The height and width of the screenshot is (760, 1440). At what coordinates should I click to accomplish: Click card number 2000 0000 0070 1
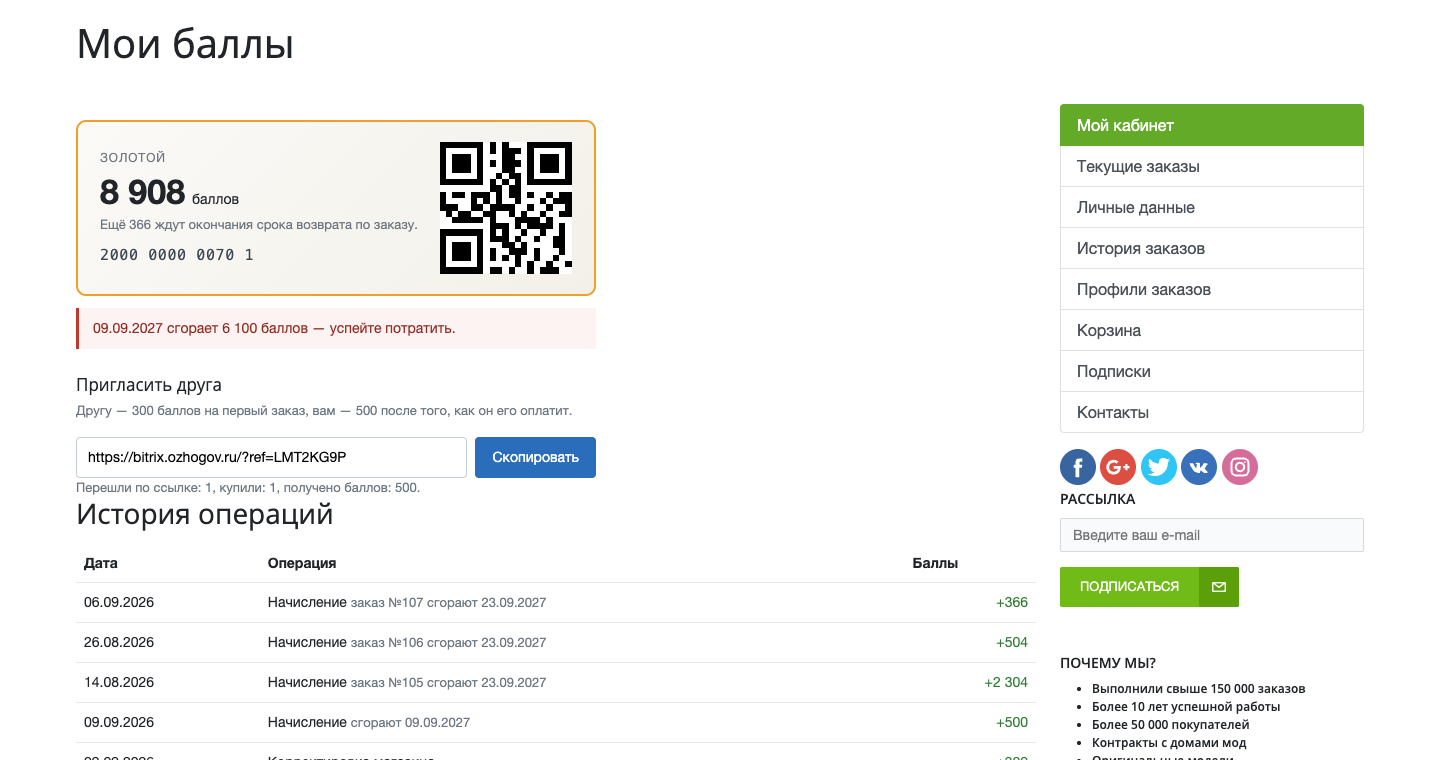click(177, 255)
